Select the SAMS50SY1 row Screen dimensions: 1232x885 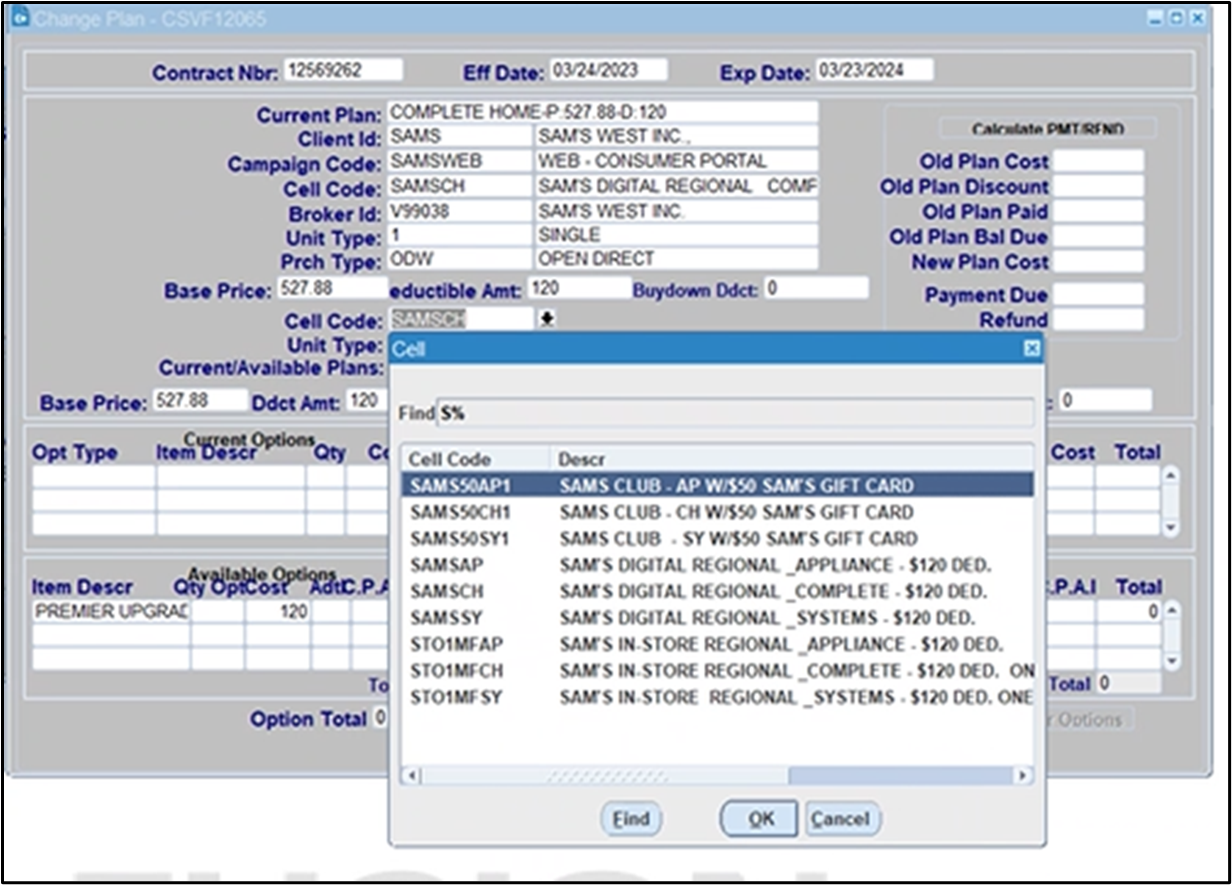tap(716, 538)
